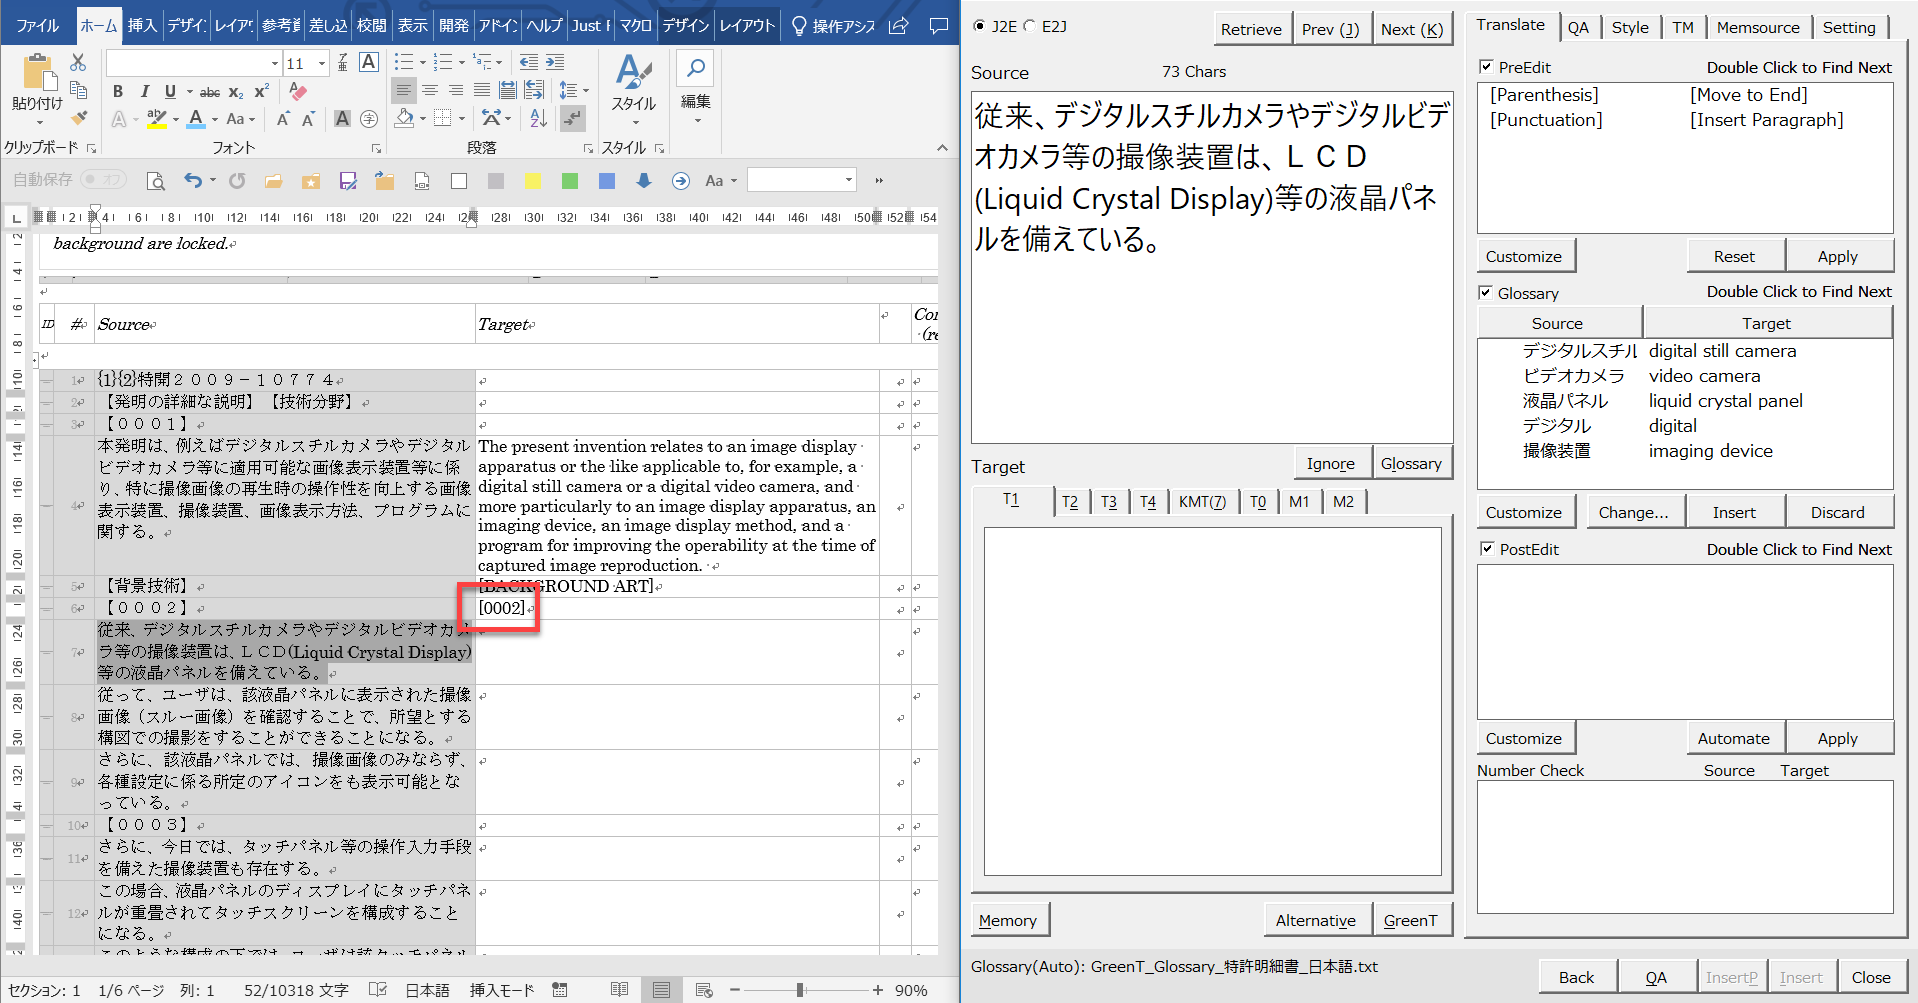Viewport: 1918px width, 1003px height.
Task: Switch to the TM tab
Action: click(1683, 28)
